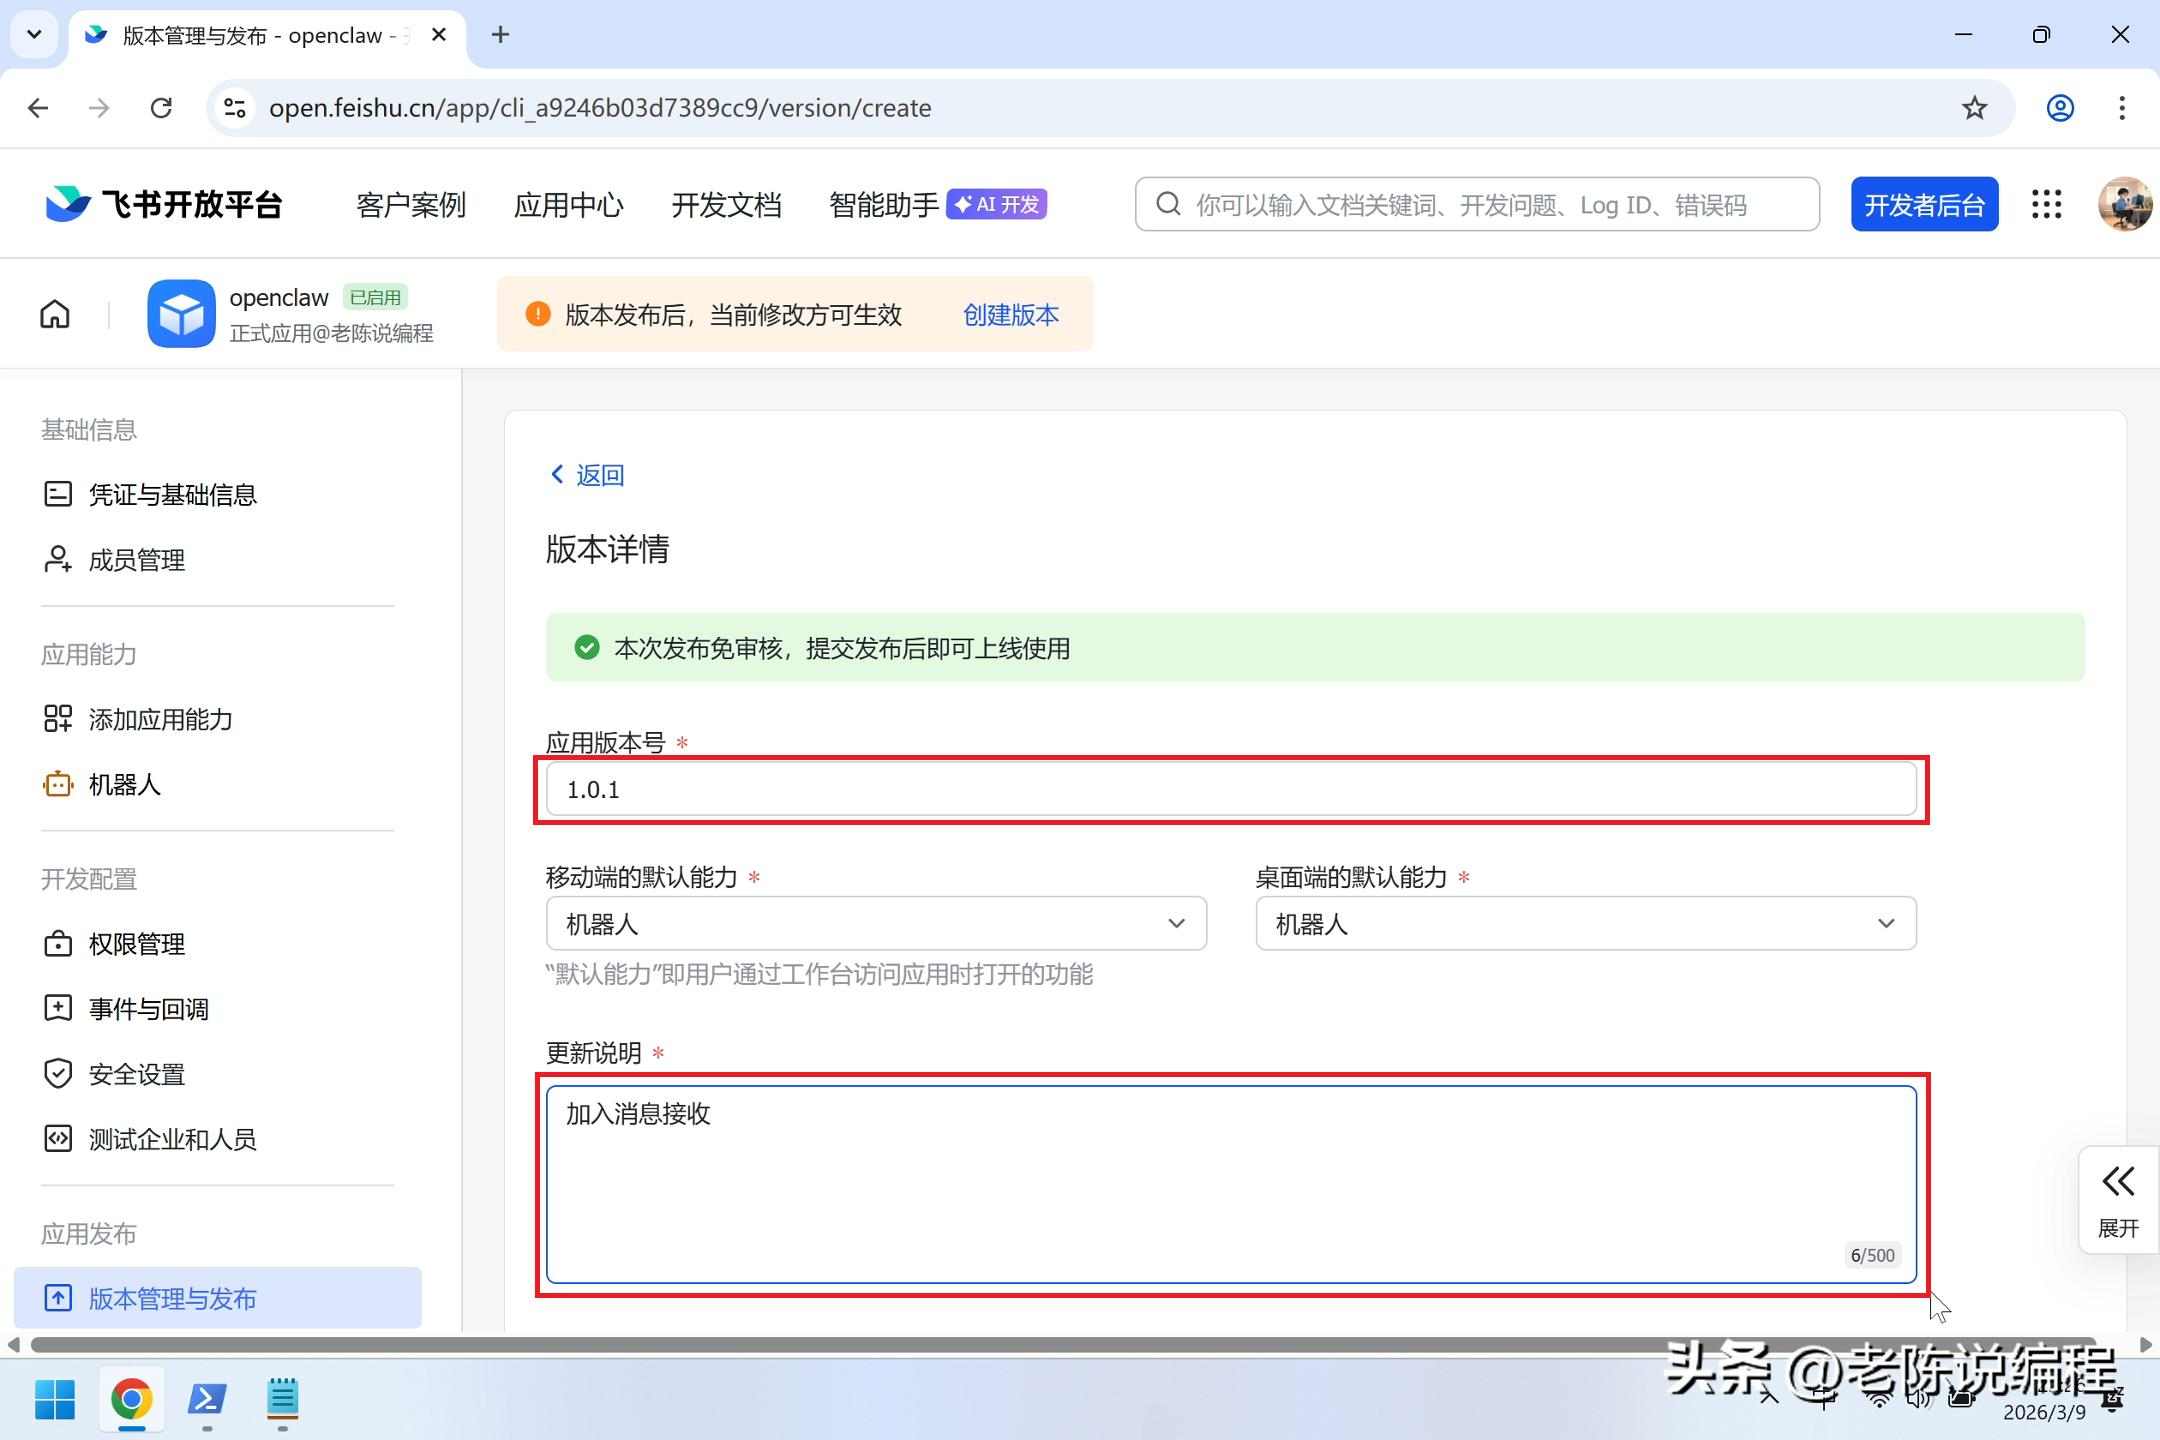Open 事件与回调 sidebar entry
Screen dimensions: 2160x1440
[x=148, y=1009]
